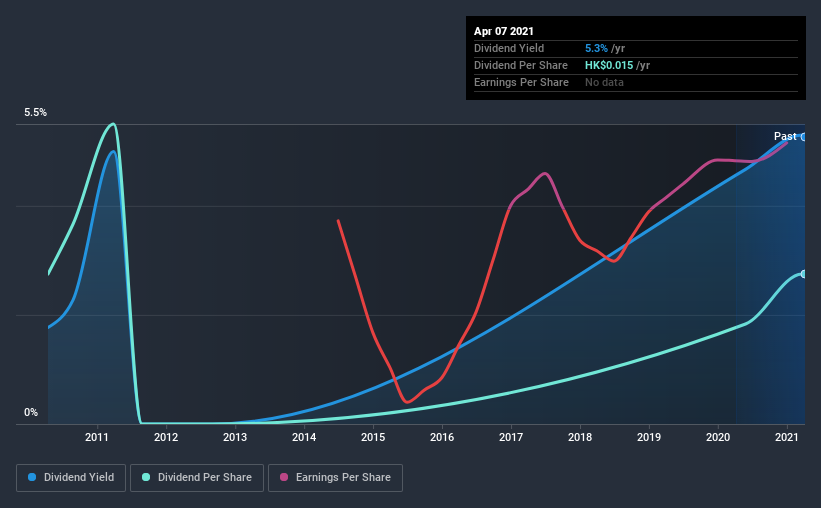Click the 2011 x-axis label

(97, 437)
